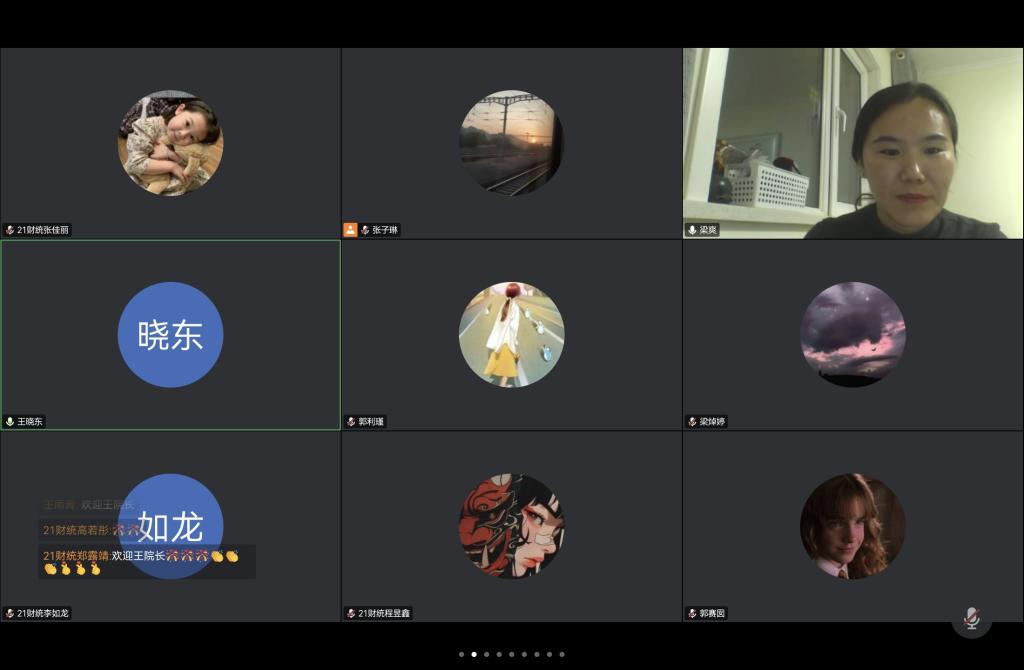This screenshot has height=670, width=1024.
Task: Click 21财统程昱鑫's red mask avatar
Action: click(511, 525)
